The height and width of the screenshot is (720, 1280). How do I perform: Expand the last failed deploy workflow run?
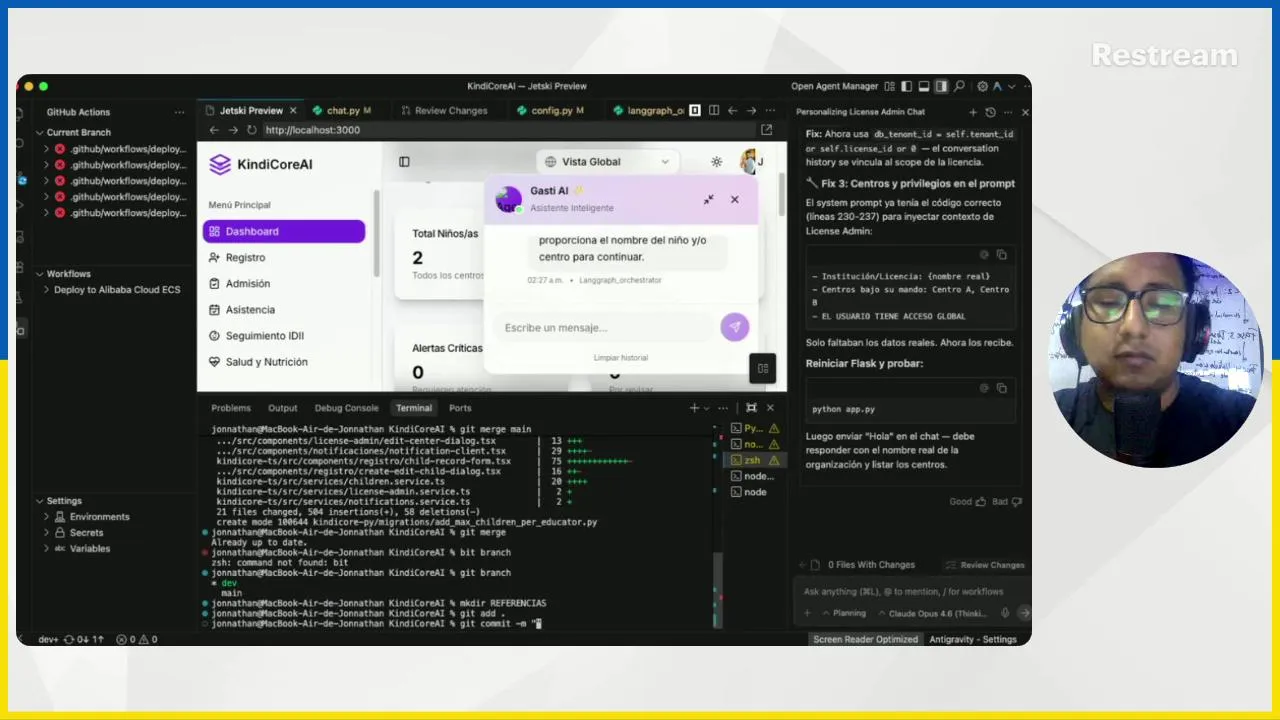coord(46,213)
